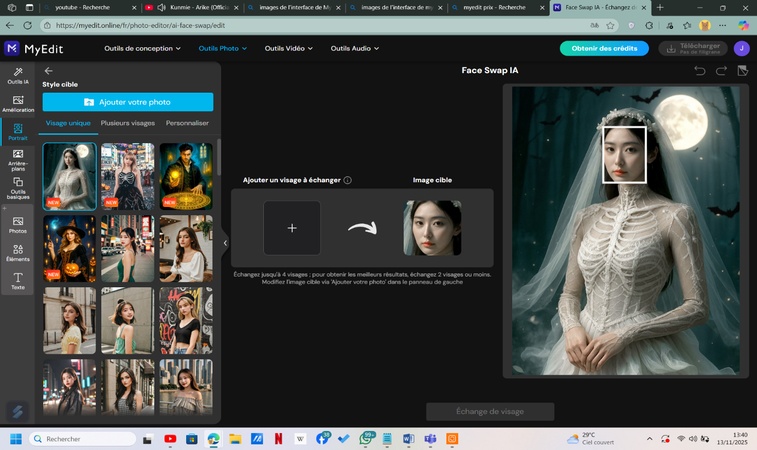
Task: Click the undo arrow icon
Action: (699, 71)
